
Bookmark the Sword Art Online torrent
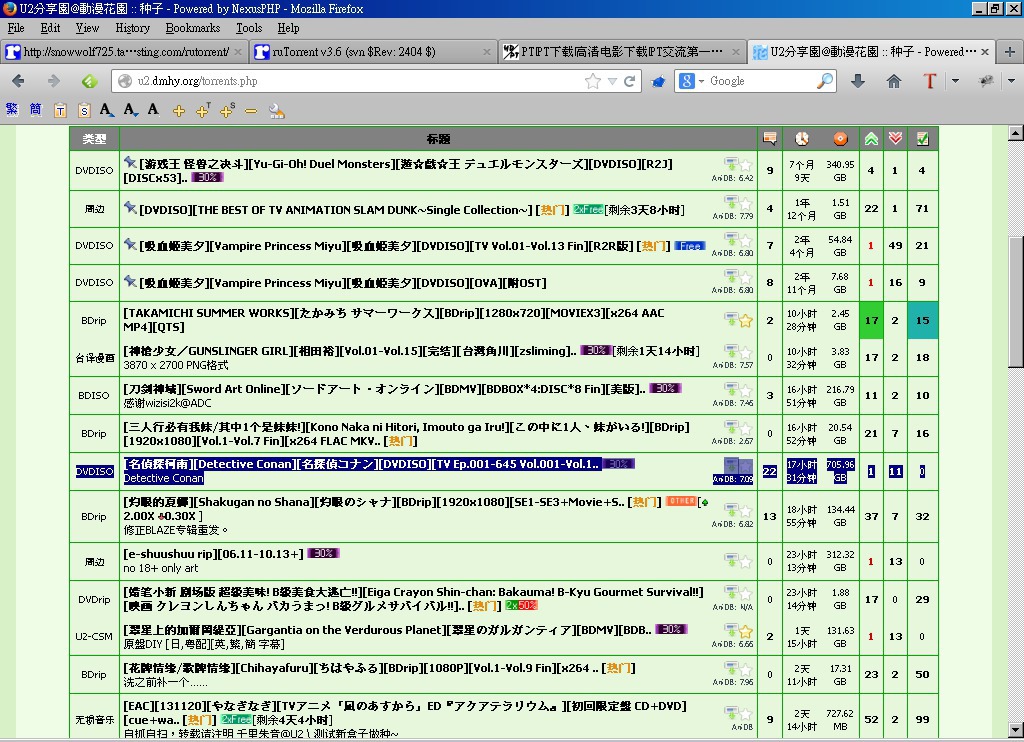[746, 390]
